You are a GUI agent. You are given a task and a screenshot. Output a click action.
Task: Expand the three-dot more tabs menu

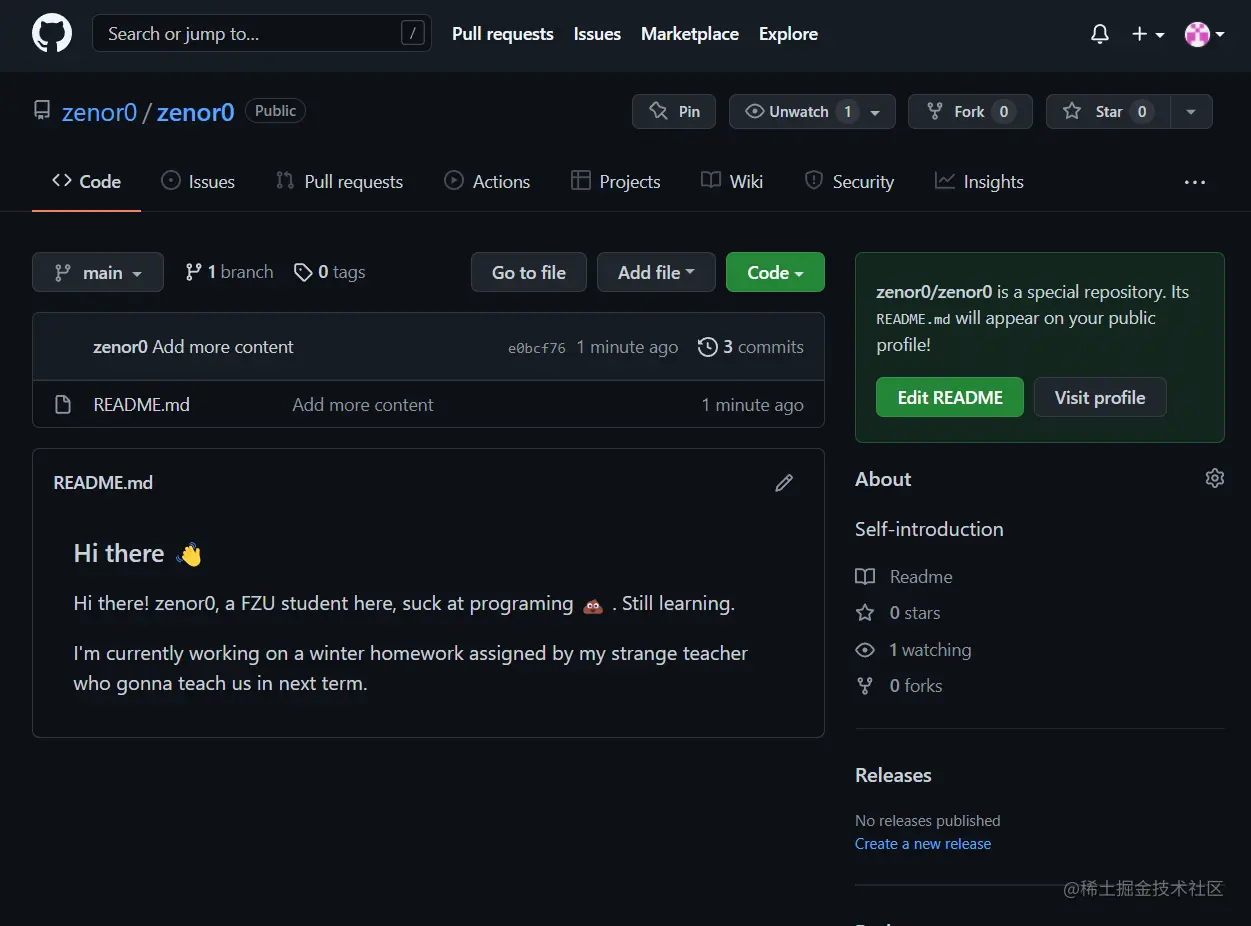tap(1194, 182)
